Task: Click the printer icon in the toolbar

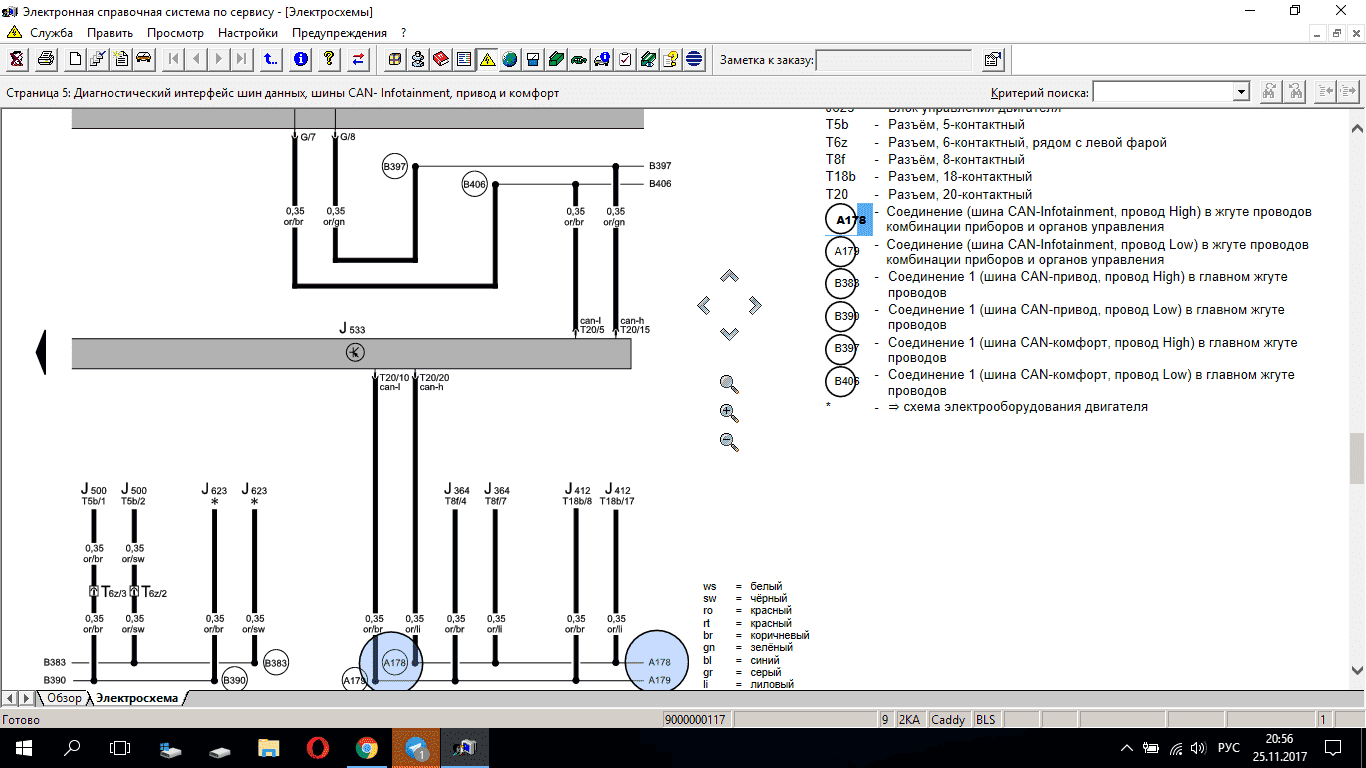Action: pos(45,59)
